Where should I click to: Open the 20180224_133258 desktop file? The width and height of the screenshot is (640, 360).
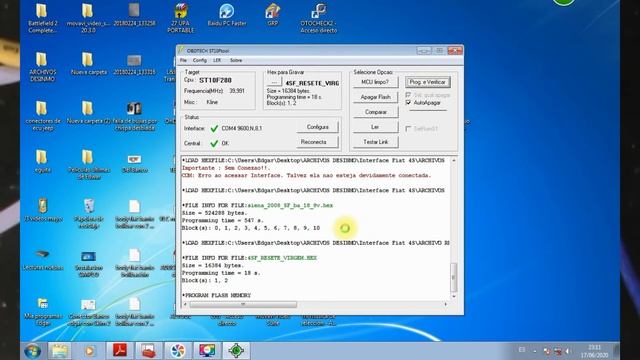pos(134,15)
